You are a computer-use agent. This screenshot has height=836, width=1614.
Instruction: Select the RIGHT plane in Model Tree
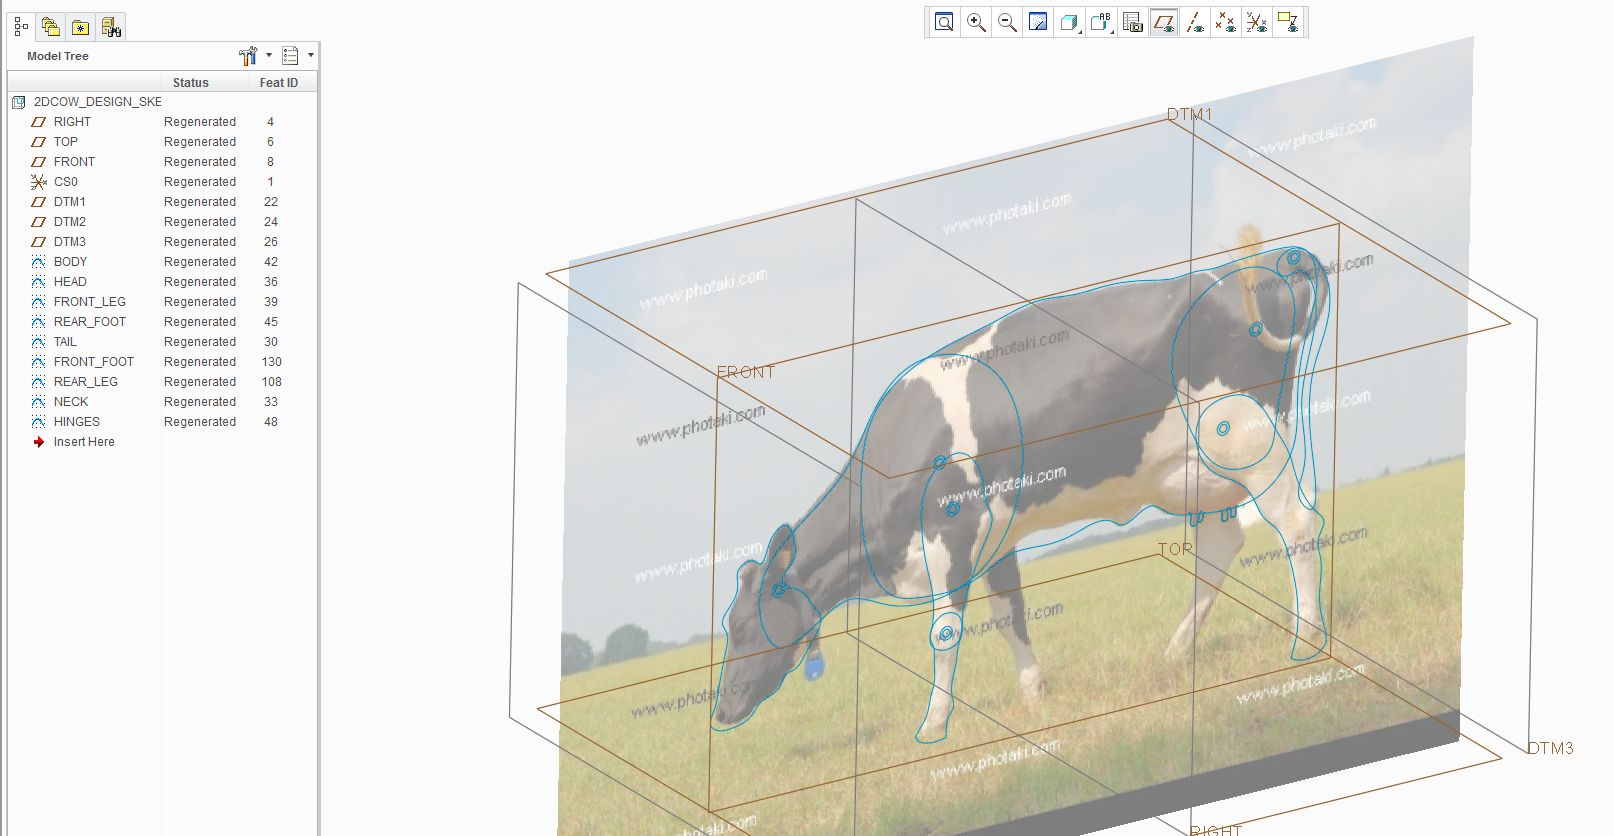72,122
